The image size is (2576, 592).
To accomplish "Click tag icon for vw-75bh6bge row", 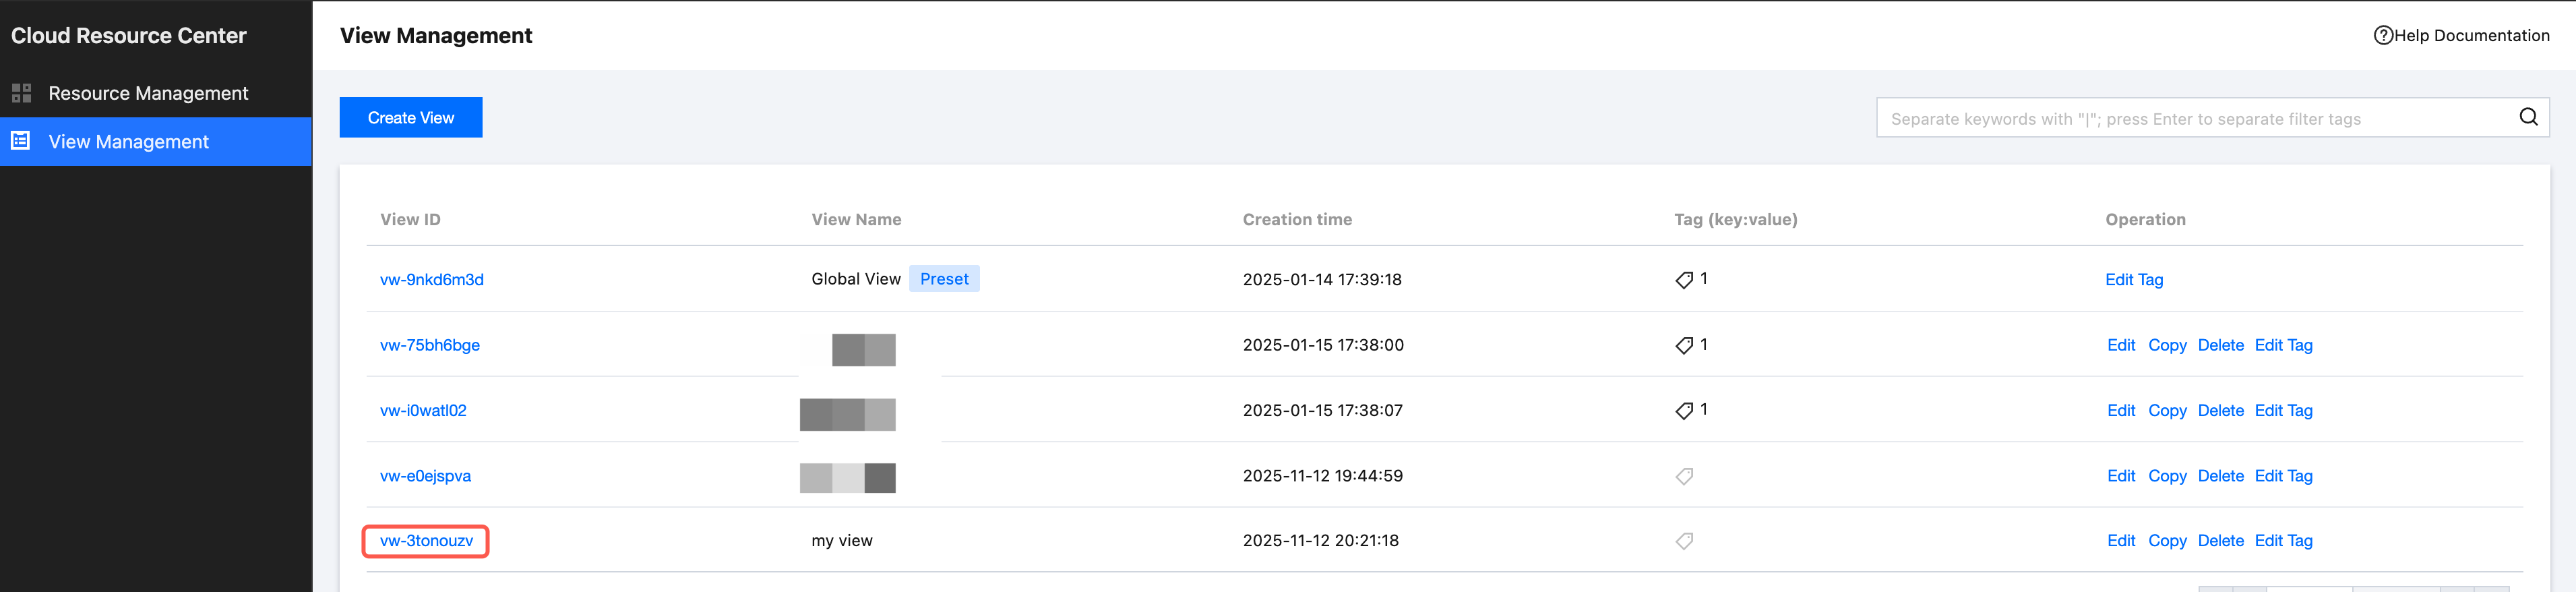I will tap(1684, 345).
